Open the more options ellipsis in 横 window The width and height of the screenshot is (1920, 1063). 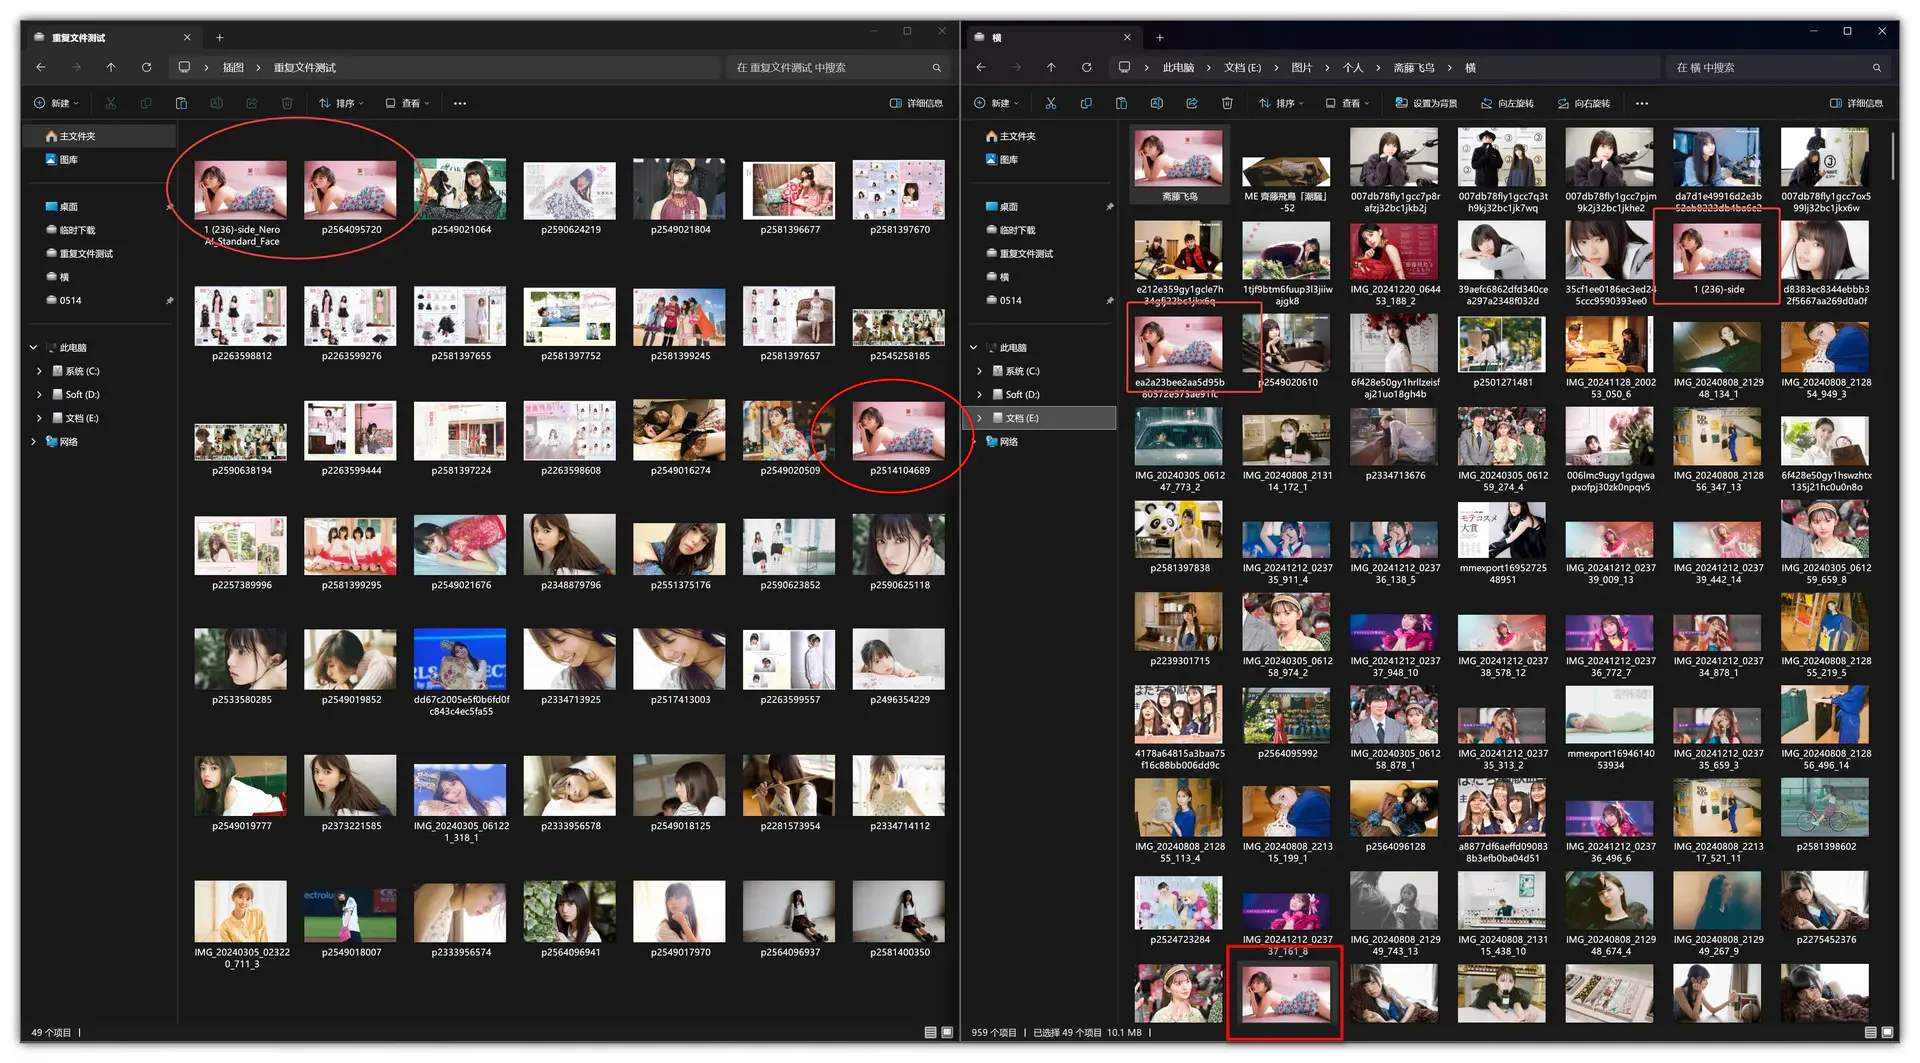(1642, 103)
